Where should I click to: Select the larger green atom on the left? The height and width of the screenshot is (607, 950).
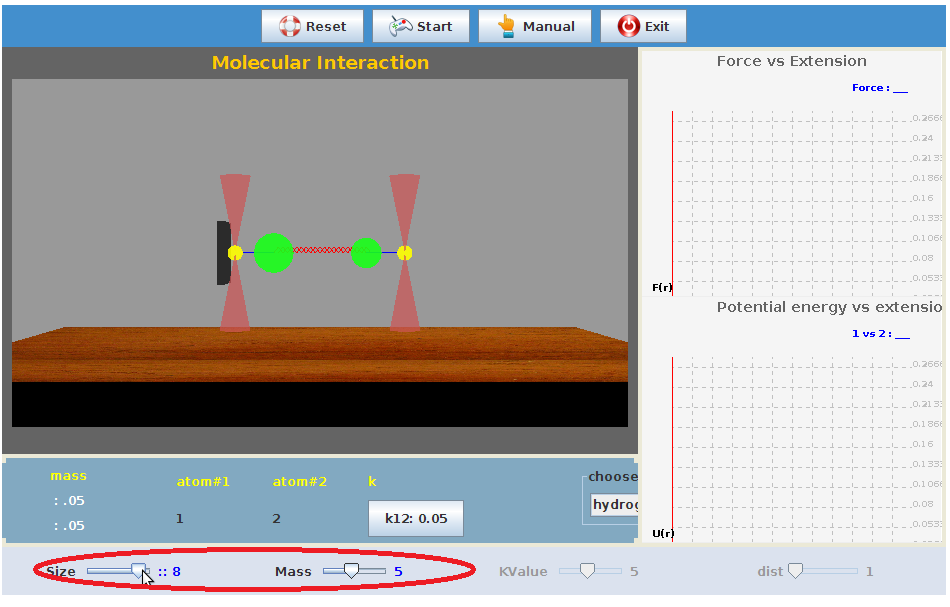point(273,253)
